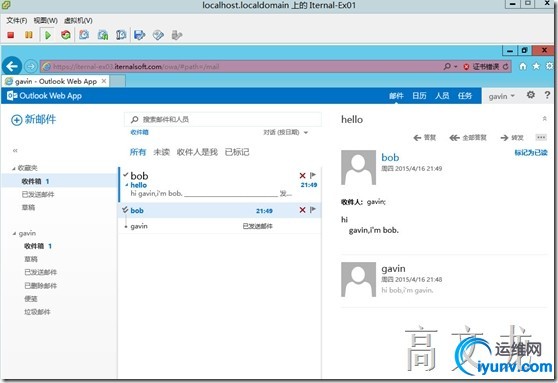558x383 pixels.
Task: Collapse the 收藏夹 folder group
Action: (14, 168)
